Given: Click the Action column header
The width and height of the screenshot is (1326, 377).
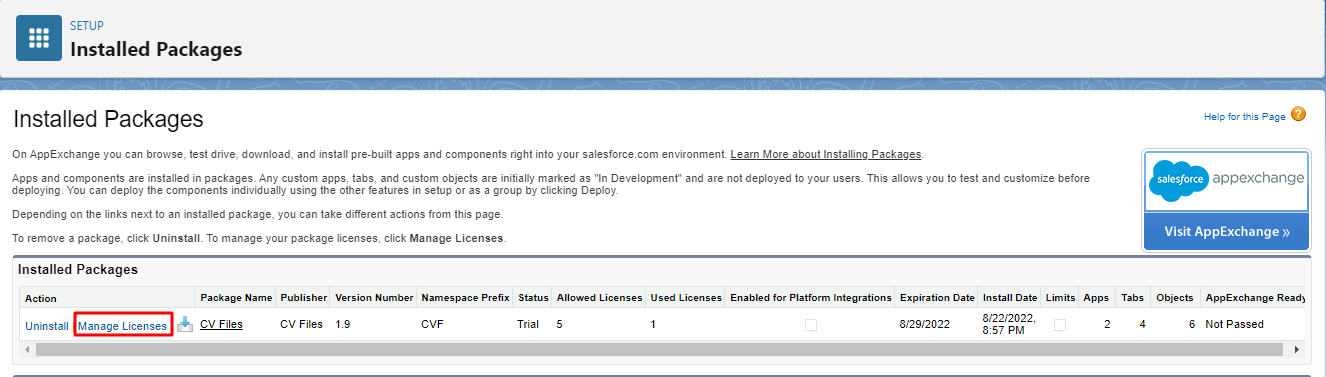Looking at the screenshot, I should 41,298.
